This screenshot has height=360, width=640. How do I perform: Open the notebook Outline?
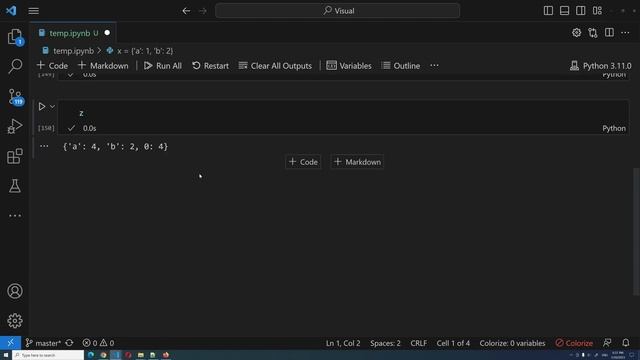pos(401,66)
